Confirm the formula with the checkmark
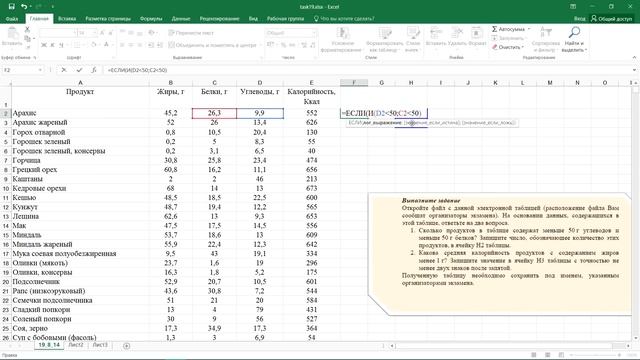Screen dimensions: 640x360 point(79,70)
